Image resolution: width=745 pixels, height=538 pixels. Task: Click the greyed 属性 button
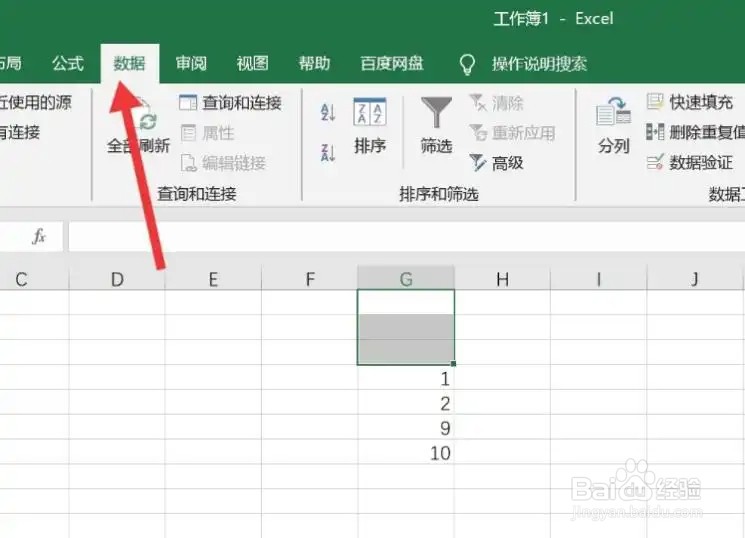[x=208, y=133]
